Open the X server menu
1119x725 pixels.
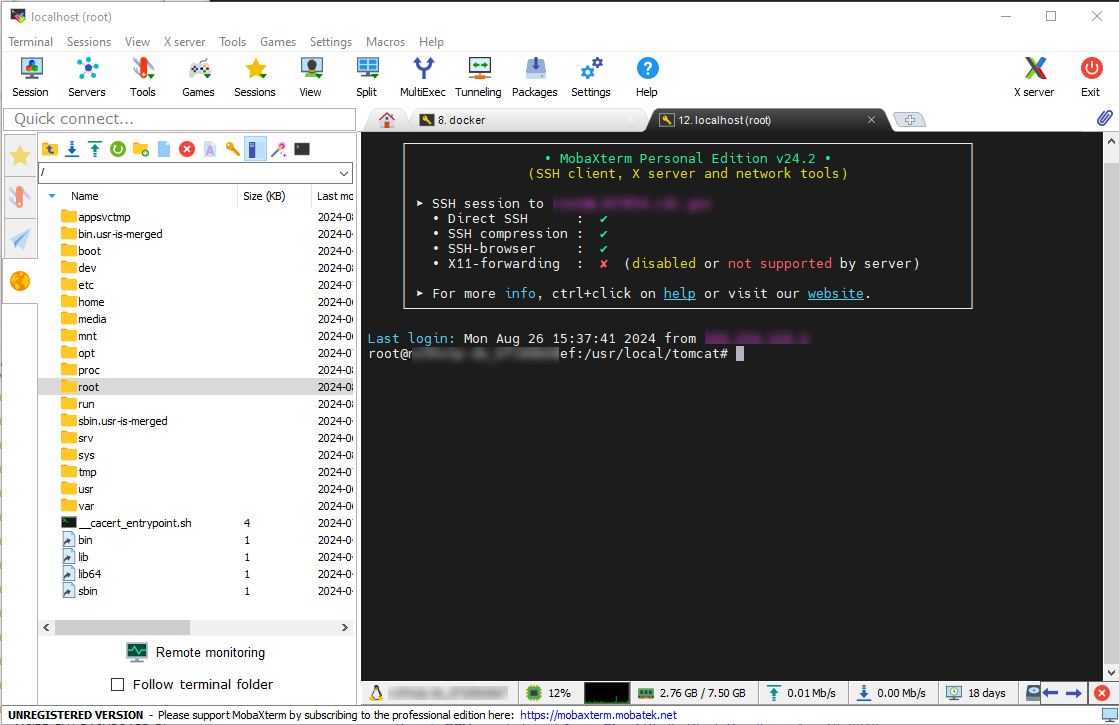tap(184, 42)
